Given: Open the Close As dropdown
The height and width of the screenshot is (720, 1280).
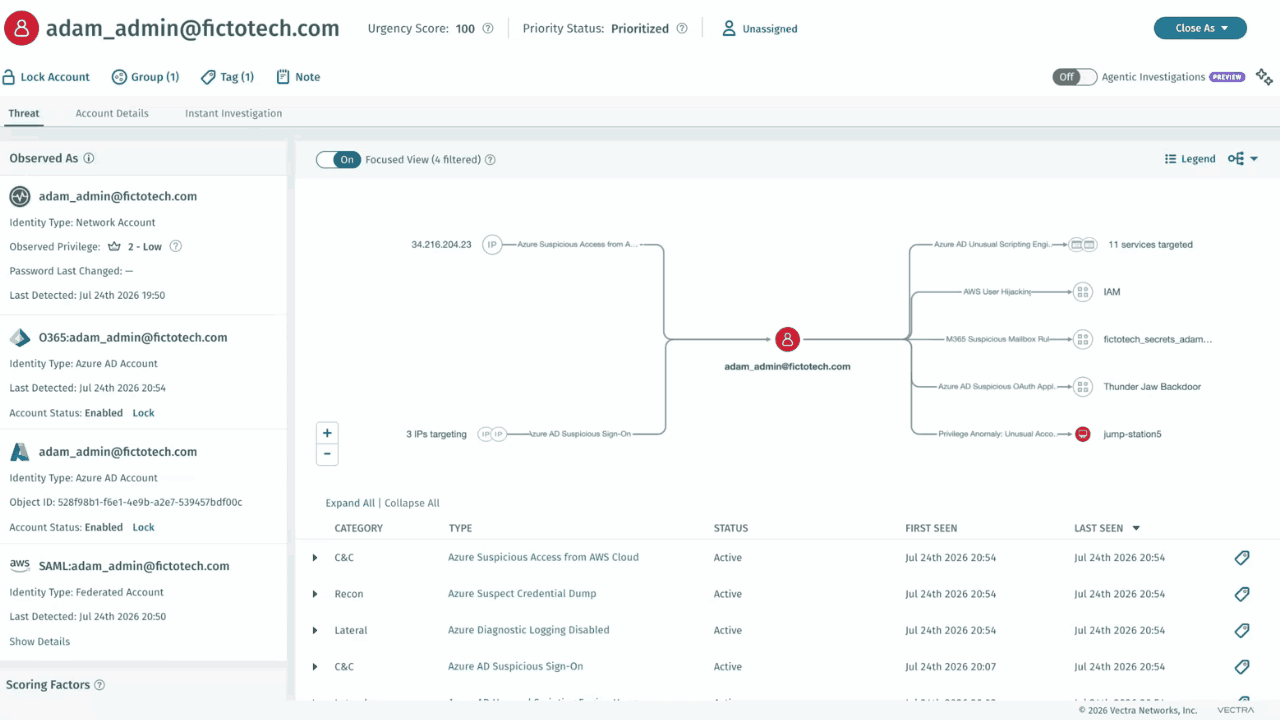Looking at the screenshot, I should (1200, 28).
